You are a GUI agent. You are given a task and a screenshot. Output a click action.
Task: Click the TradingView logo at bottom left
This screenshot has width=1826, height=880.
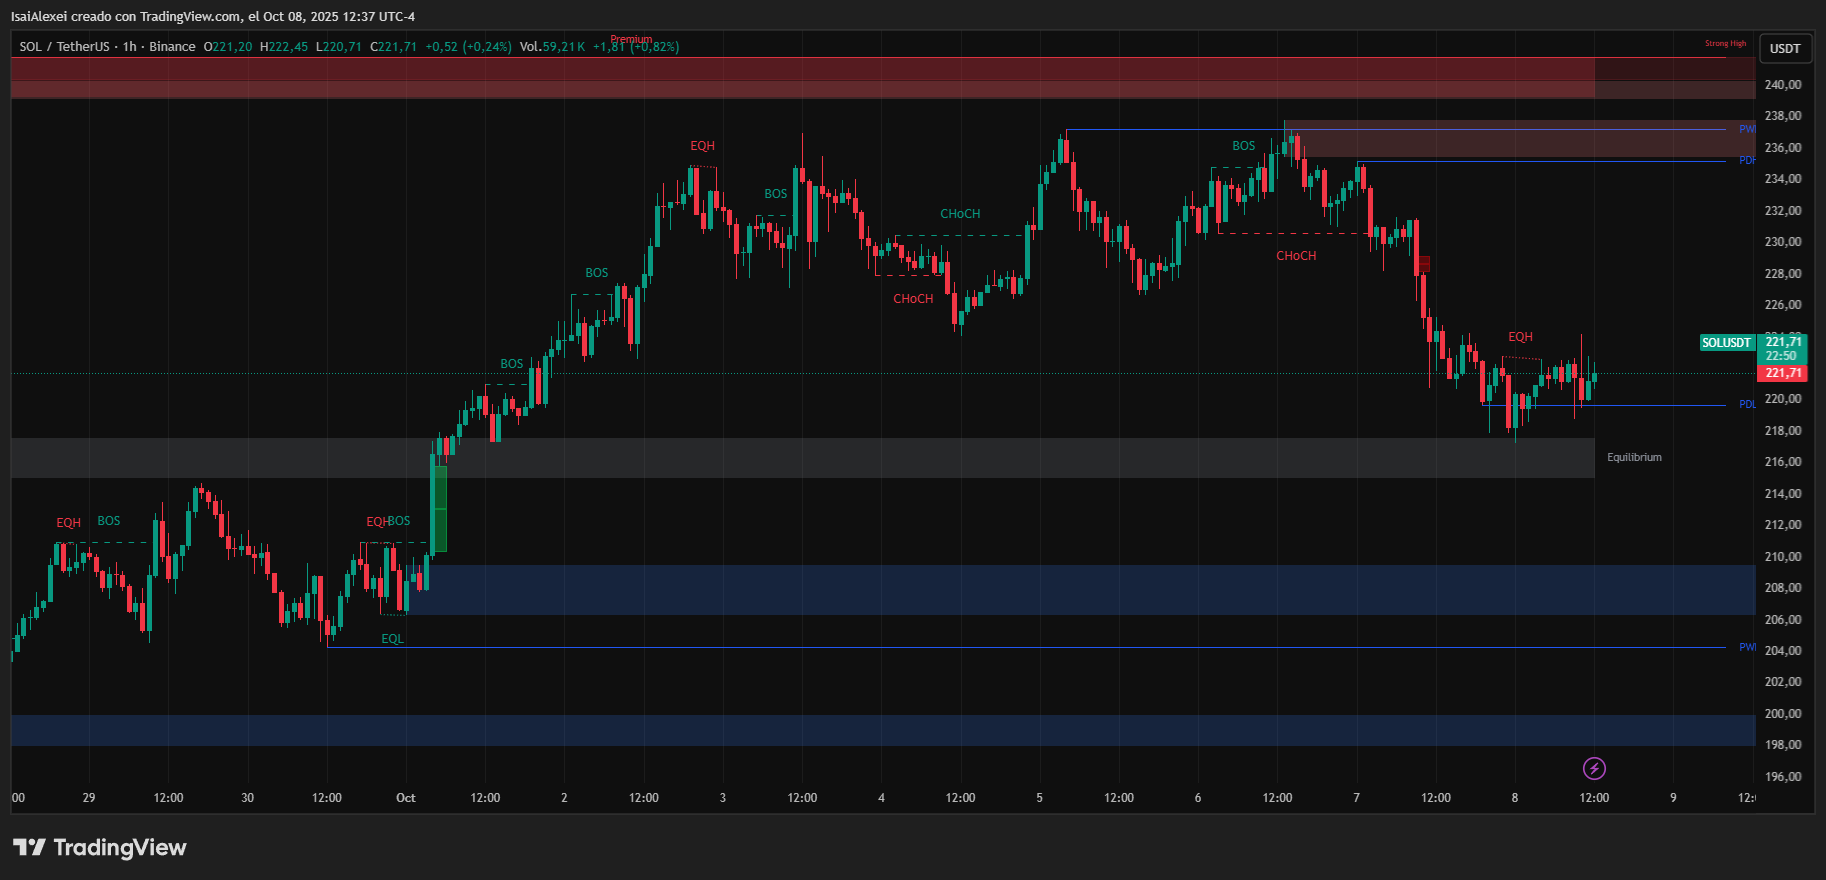(x=100, y=848)
